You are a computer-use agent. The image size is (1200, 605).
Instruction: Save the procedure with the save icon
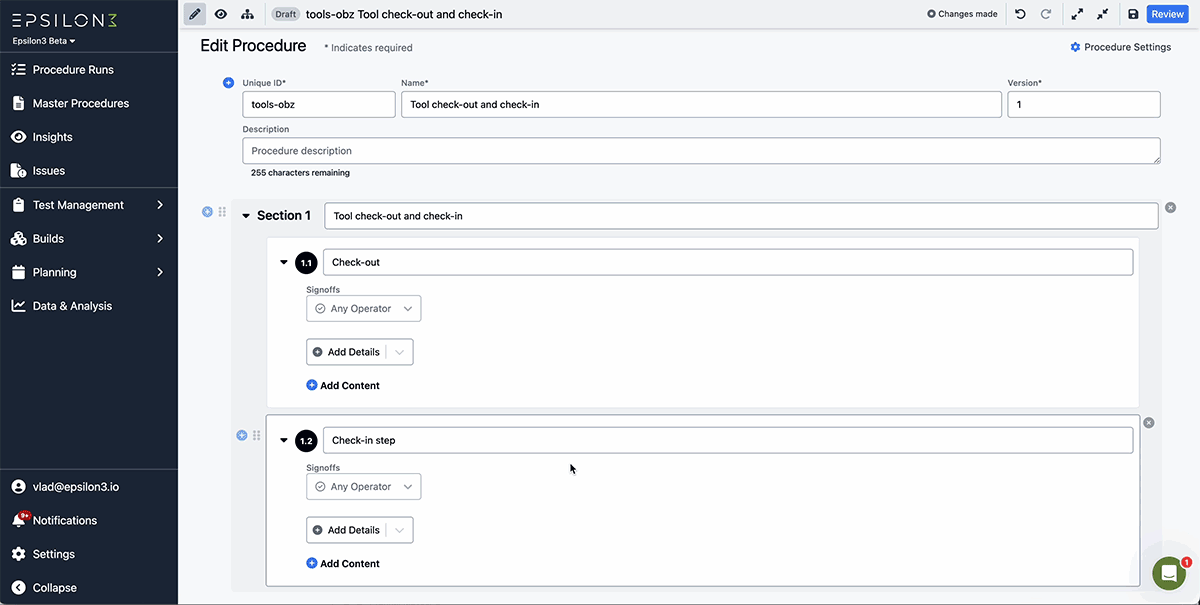click(1133, 14)
